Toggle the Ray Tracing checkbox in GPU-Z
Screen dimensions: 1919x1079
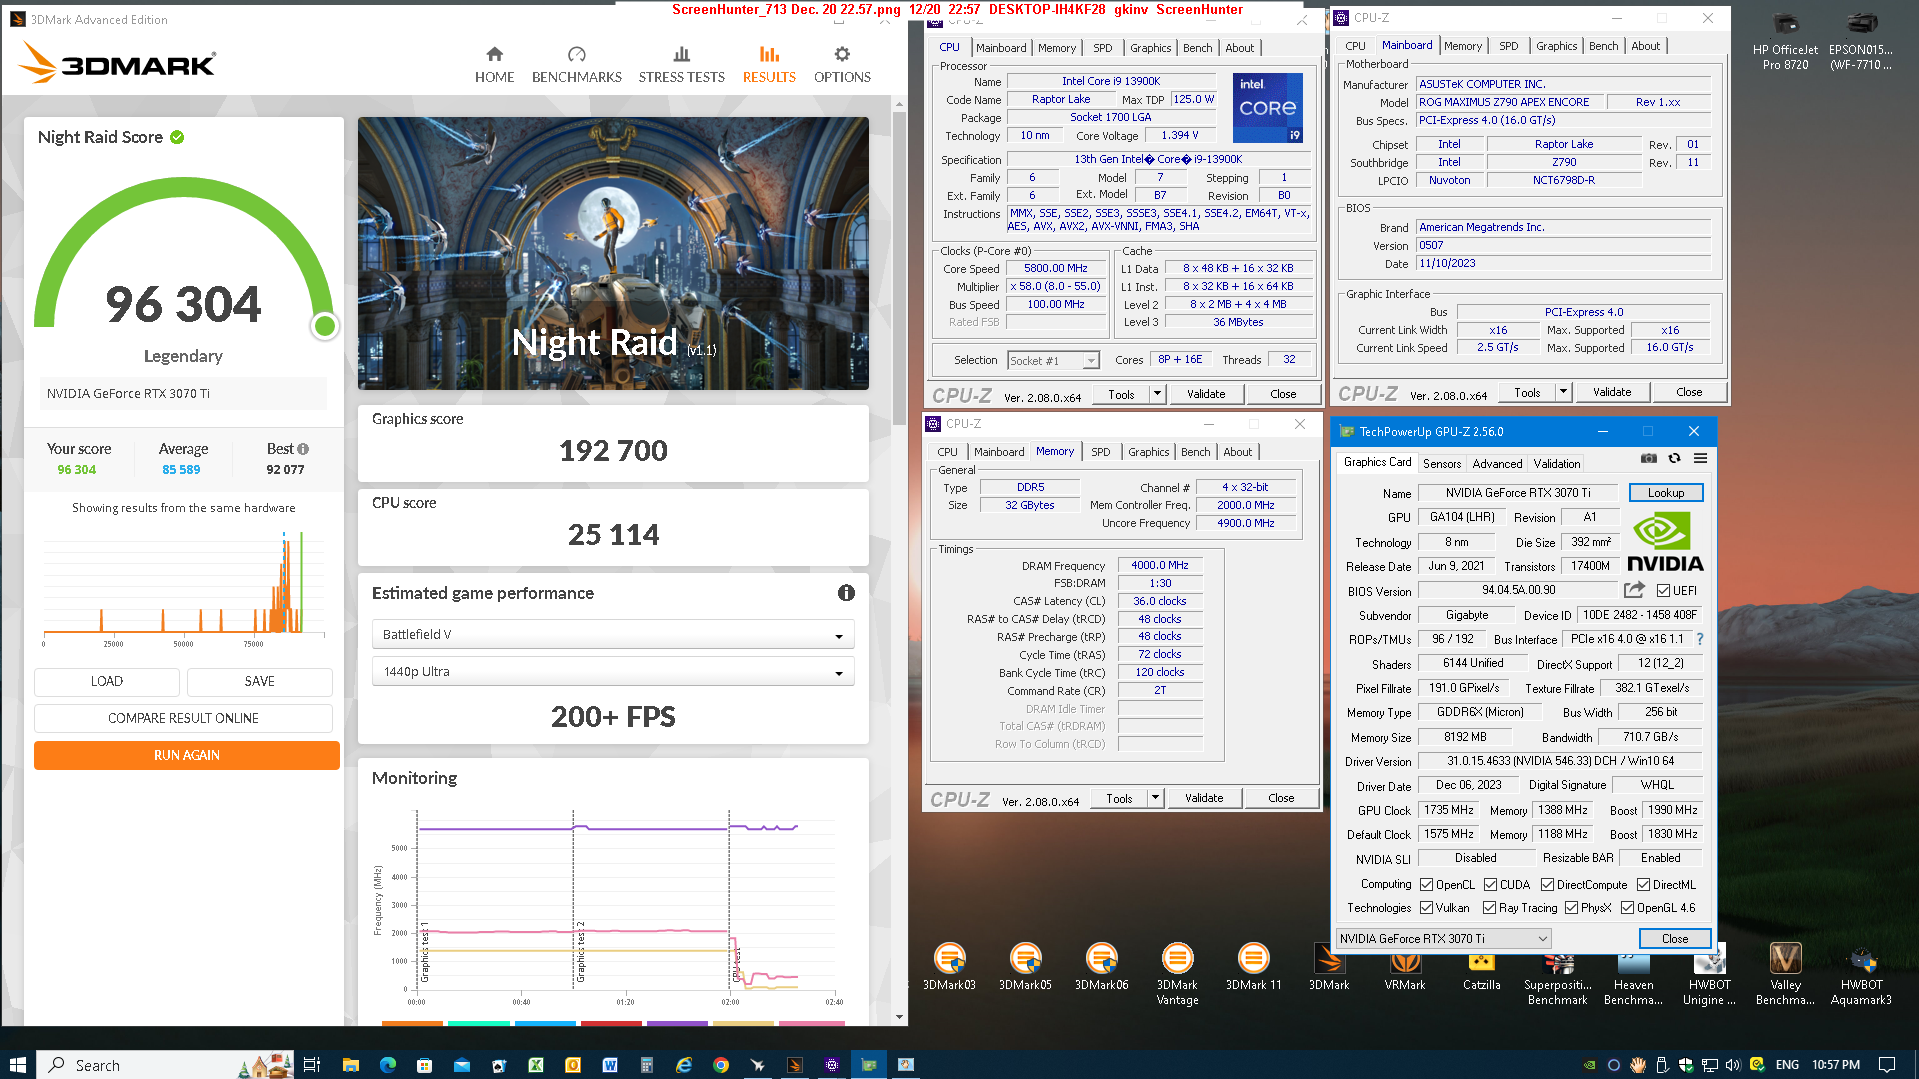pos(1489,907)
